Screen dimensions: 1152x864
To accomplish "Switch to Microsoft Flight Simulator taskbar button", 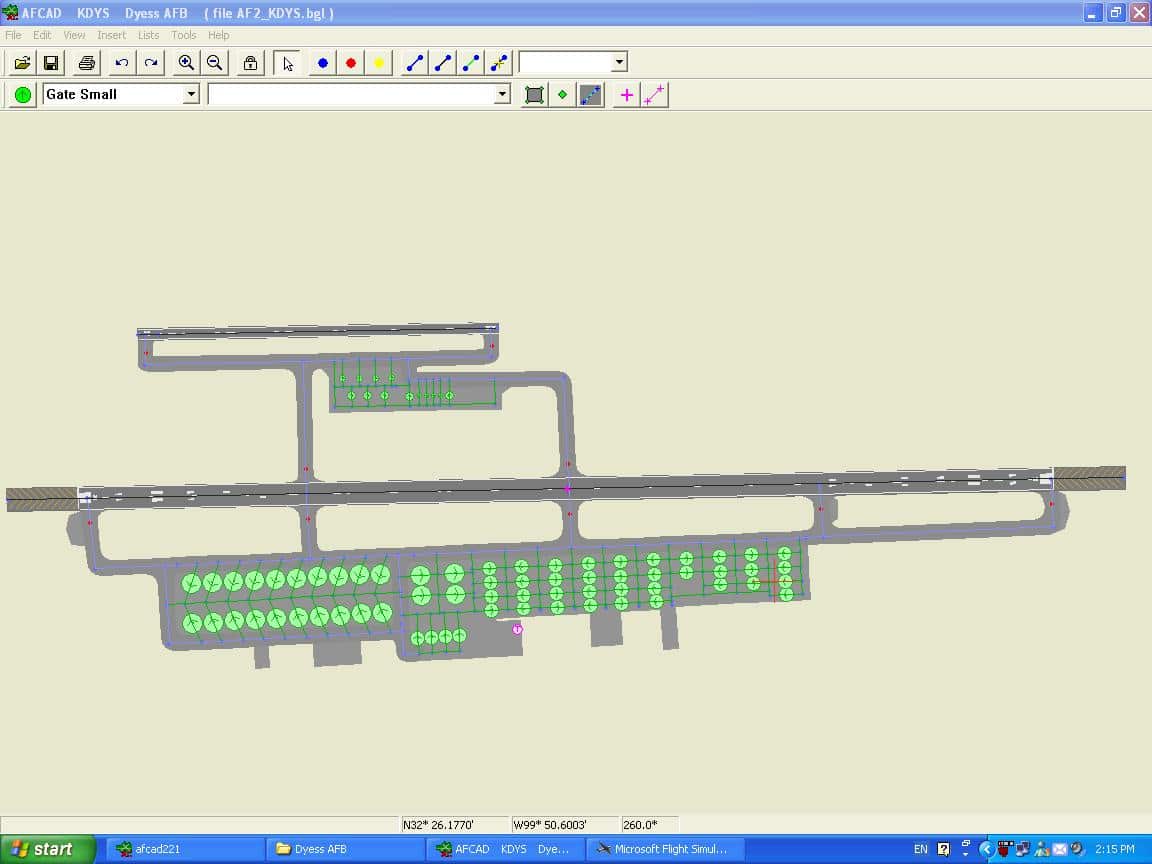I will [661, 849].
